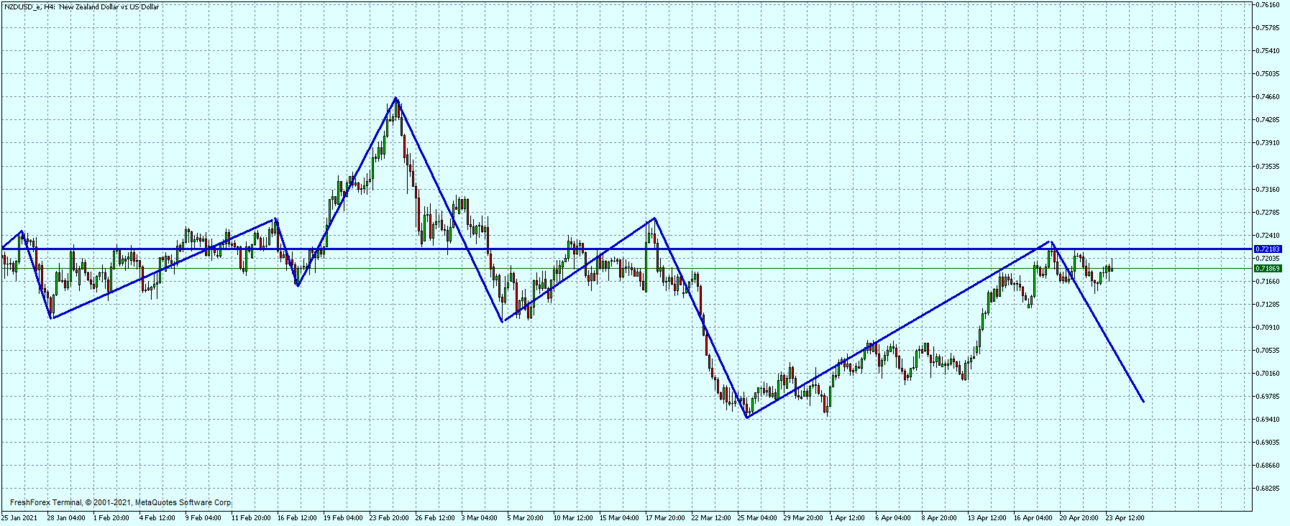Click the 0.70535 price scale label
This screenshot has height=526, width=1290.
[x=1268, y=350]
